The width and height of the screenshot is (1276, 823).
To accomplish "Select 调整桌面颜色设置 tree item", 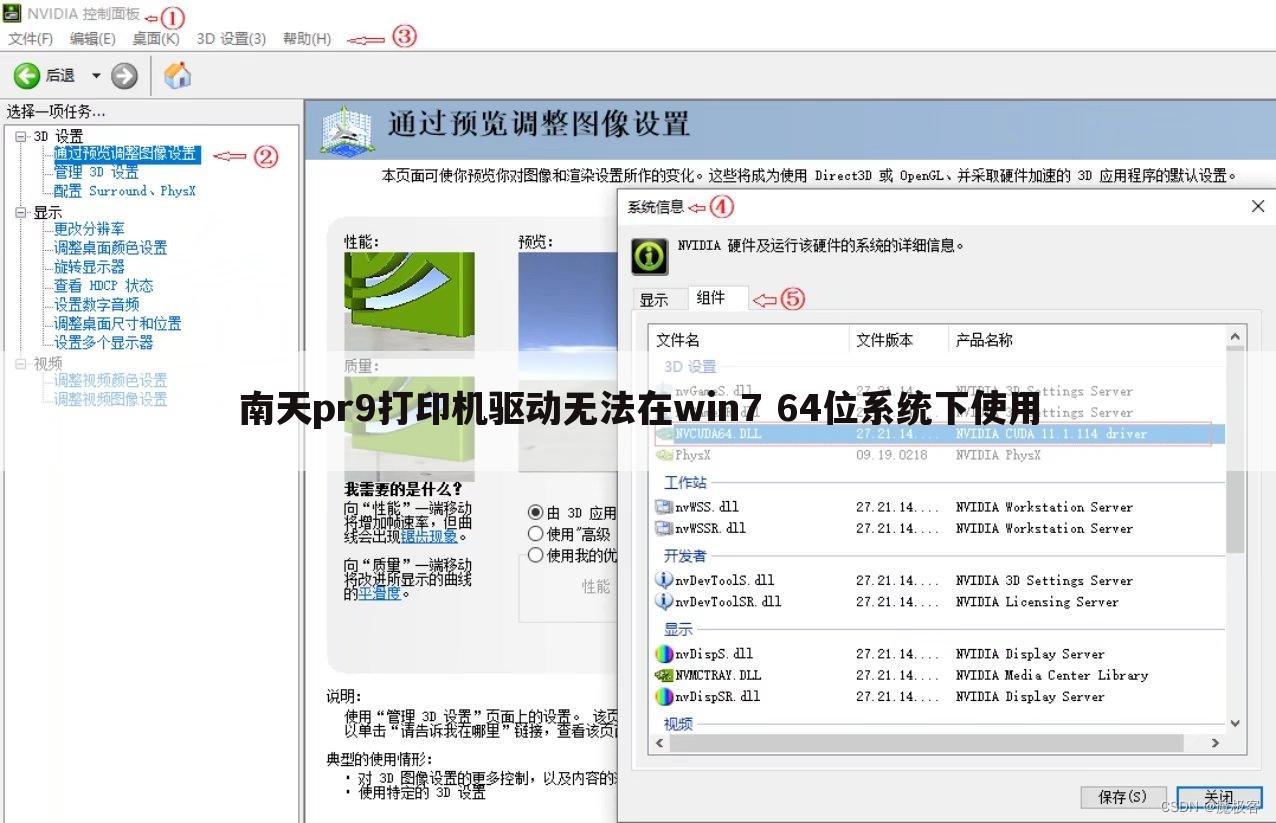I will pyautogui.click(x=110, y=248).
